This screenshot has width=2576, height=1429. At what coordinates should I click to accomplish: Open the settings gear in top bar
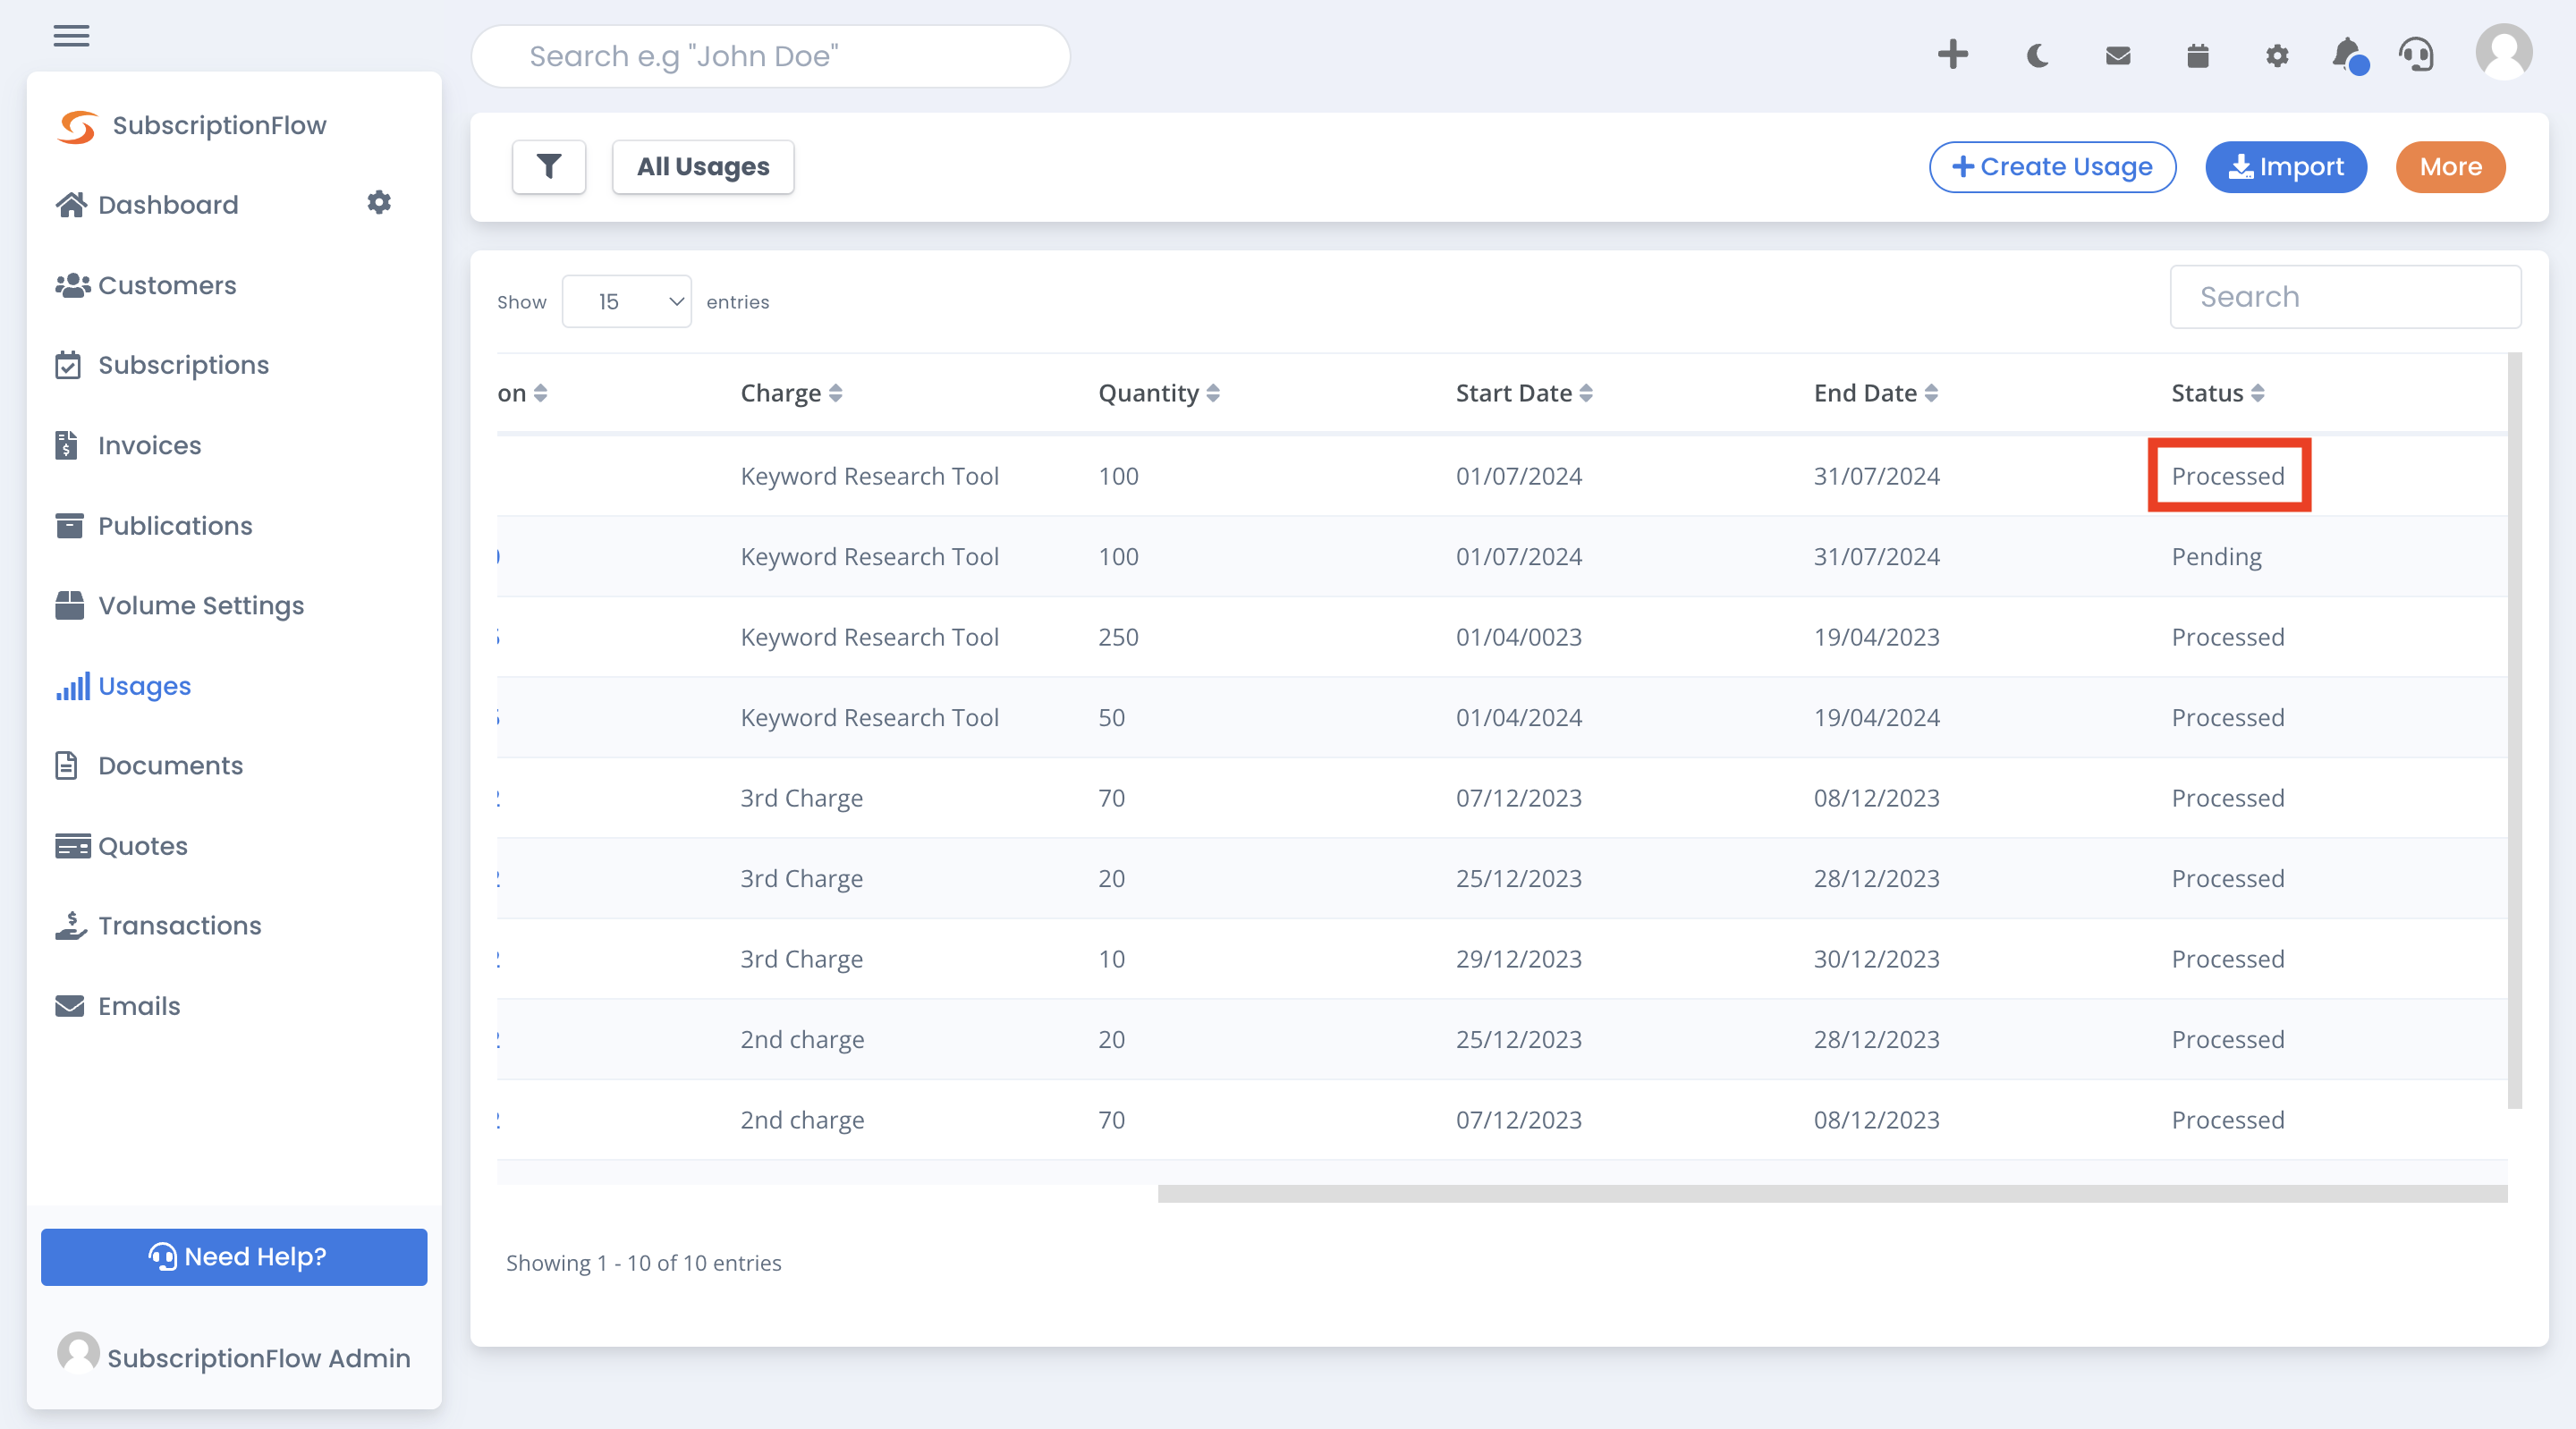pos(2276,55)
